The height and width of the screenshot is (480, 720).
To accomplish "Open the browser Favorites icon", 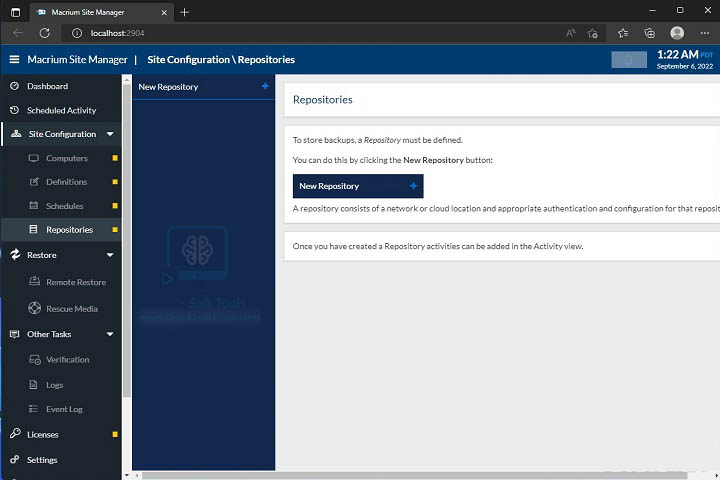I will (x=623, y=33).
